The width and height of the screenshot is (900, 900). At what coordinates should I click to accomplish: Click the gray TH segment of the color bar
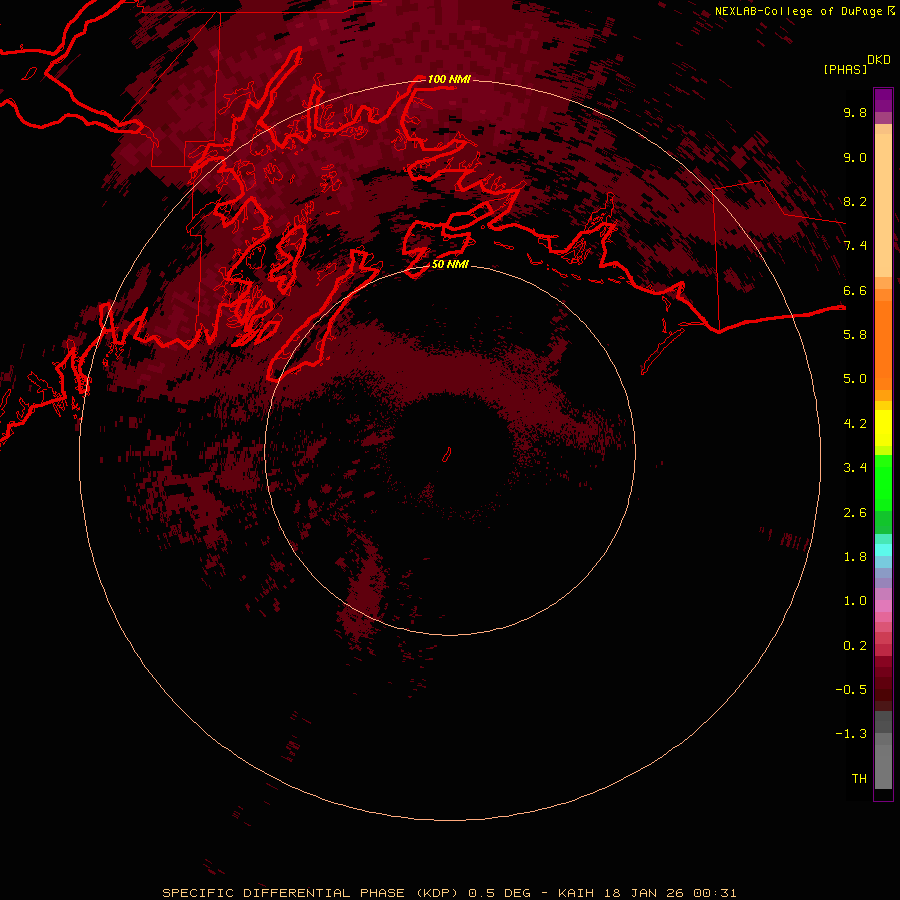(883, 766)
